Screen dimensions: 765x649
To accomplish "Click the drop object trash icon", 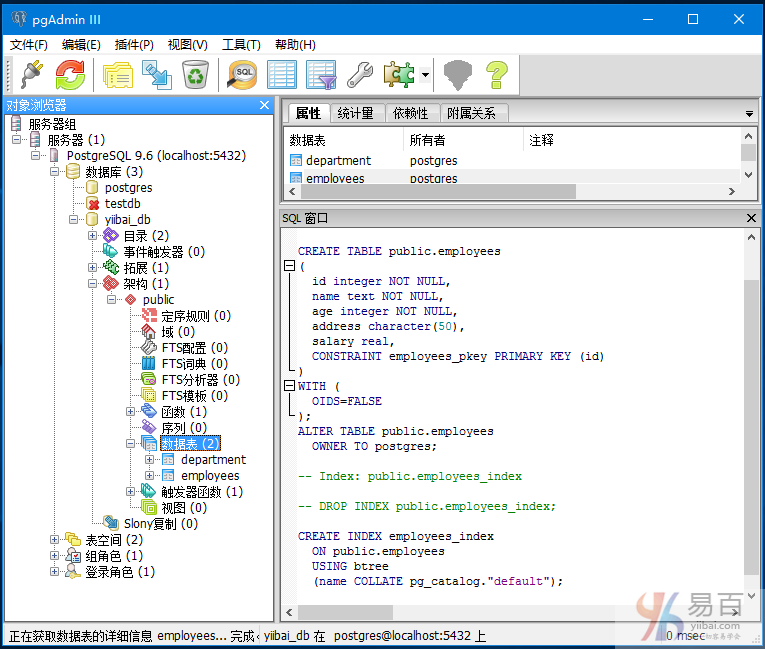I will (195, 74).
